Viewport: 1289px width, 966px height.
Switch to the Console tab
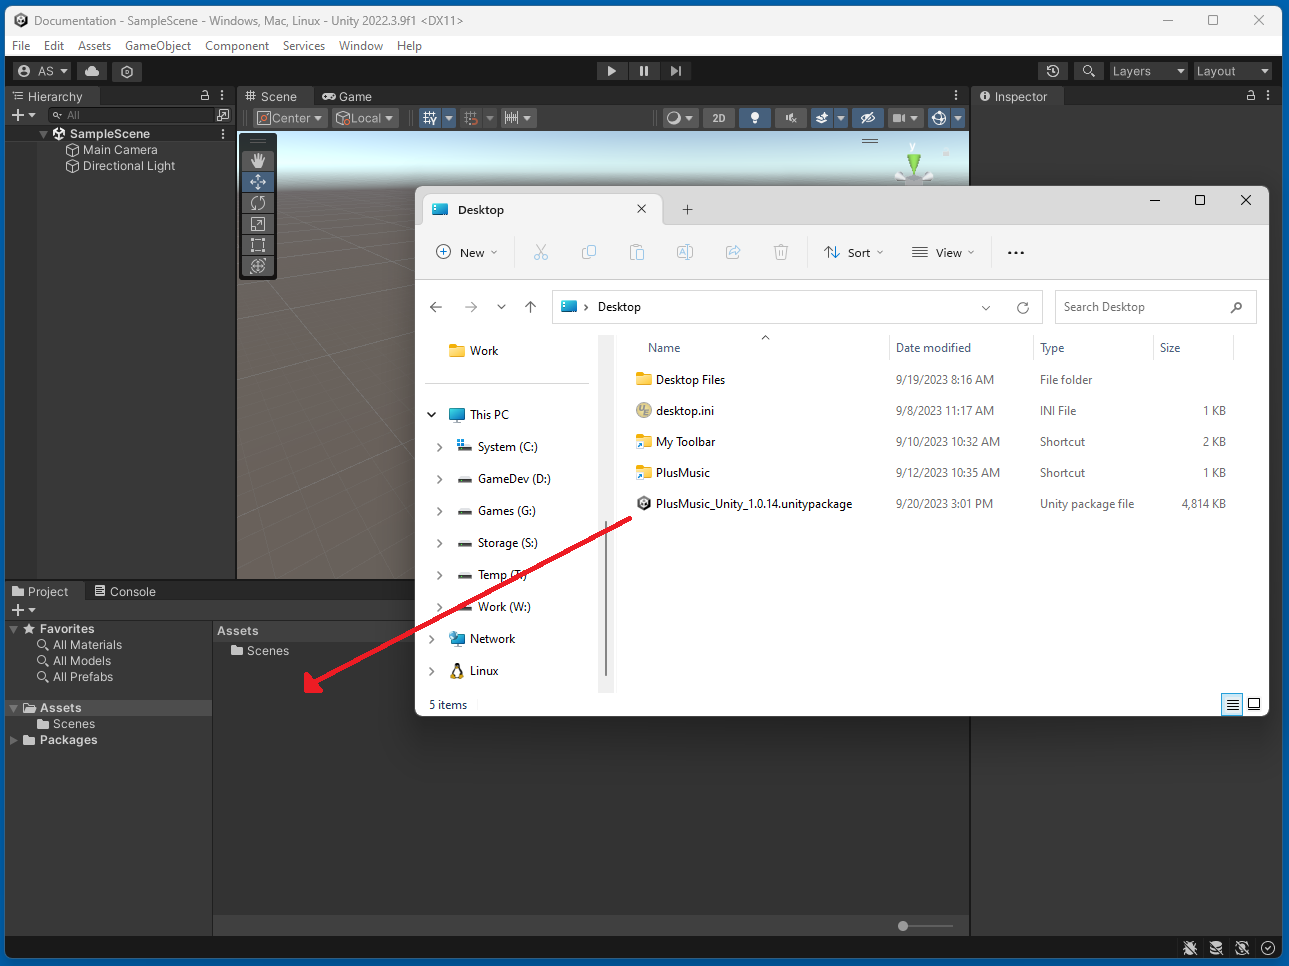(x=125, y=592)
